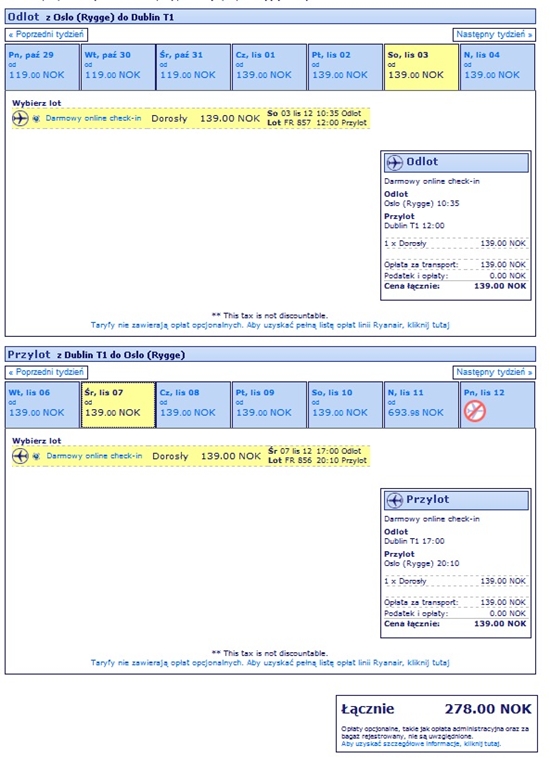The width and height of the screenshot is (550, 758).
Task: Click the small web check-in icon in the outbound flight row
Action: coord(36,118)
